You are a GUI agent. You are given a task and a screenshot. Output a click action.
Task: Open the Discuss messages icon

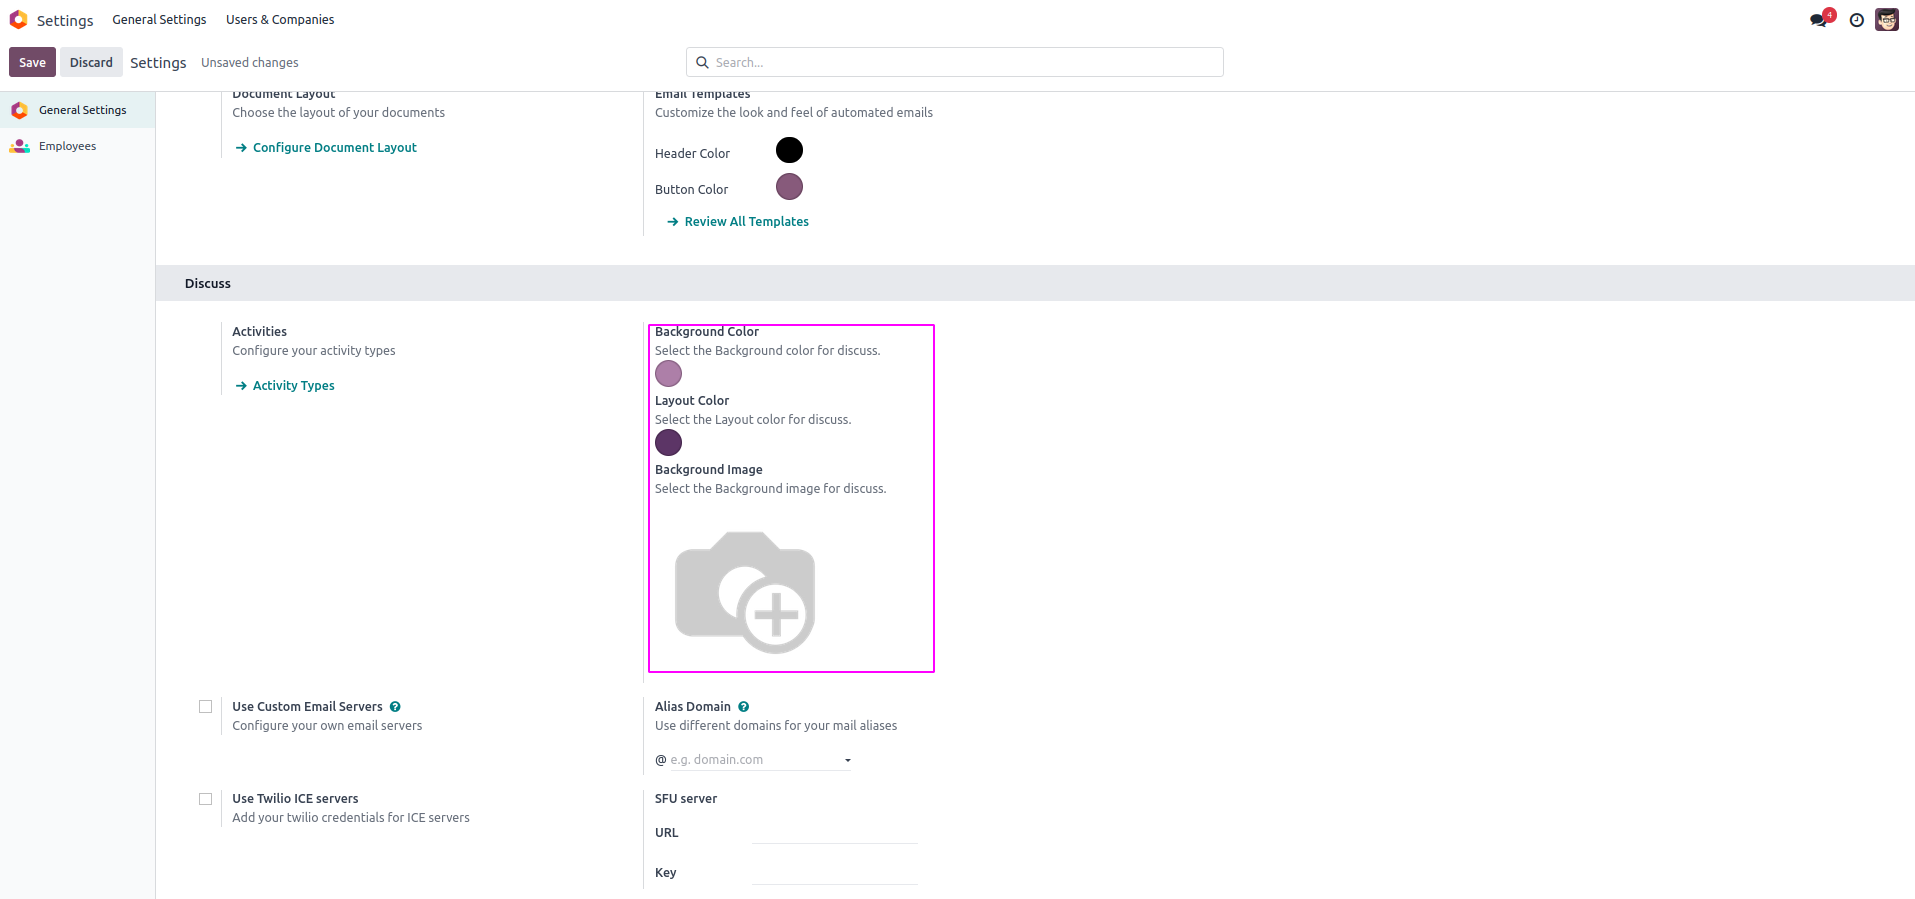pos(1818,20)
